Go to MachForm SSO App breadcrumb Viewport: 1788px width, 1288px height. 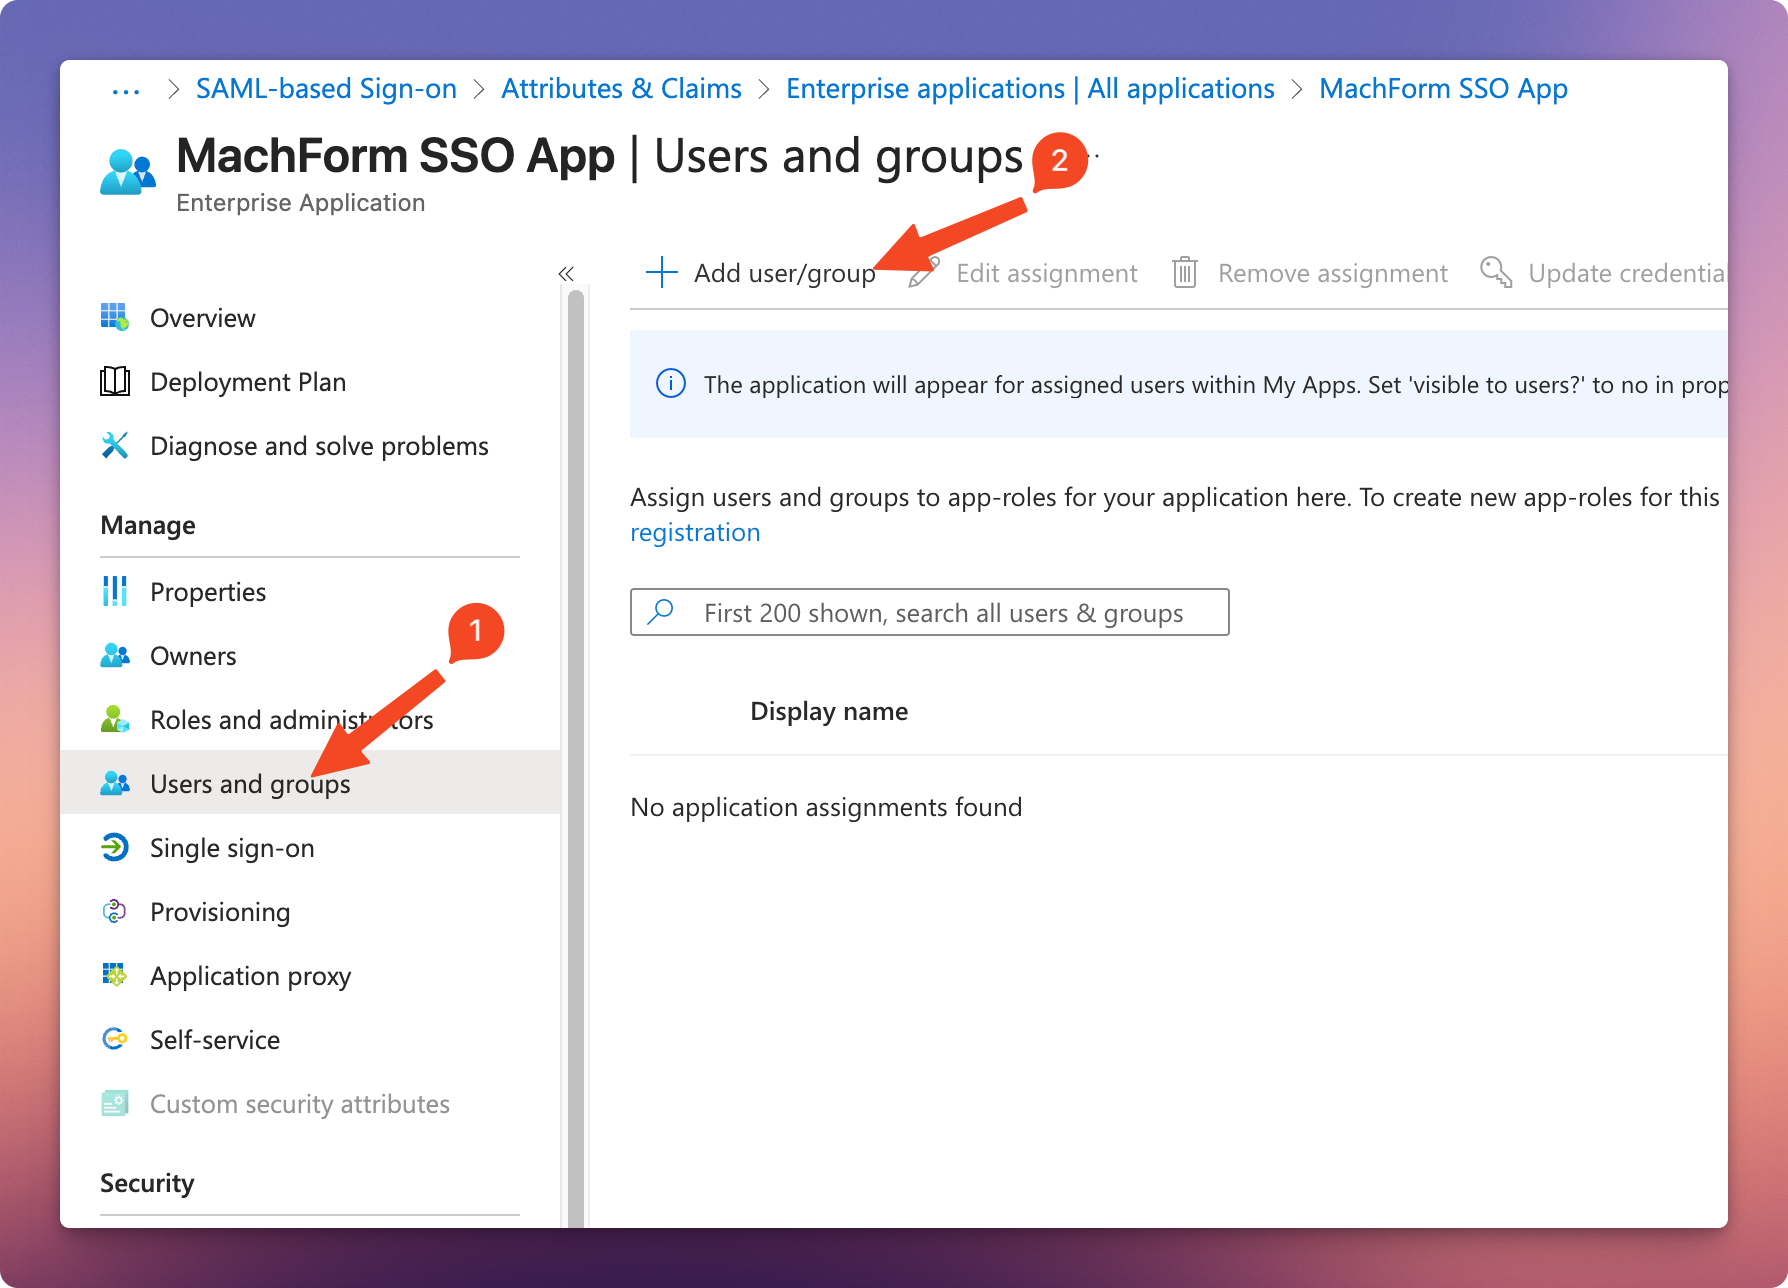click(x=1443, y=89)
